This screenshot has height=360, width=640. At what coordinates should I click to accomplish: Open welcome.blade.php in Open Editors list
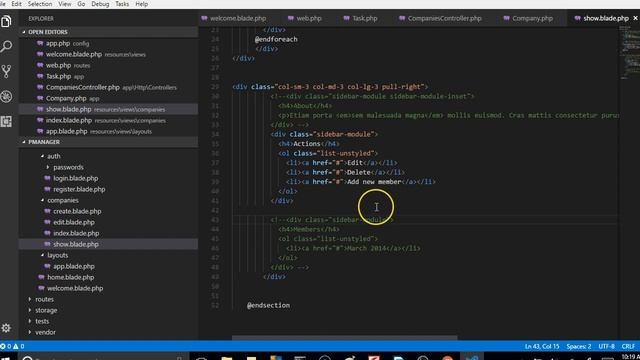pyautogui.click(x=109, y=54)
